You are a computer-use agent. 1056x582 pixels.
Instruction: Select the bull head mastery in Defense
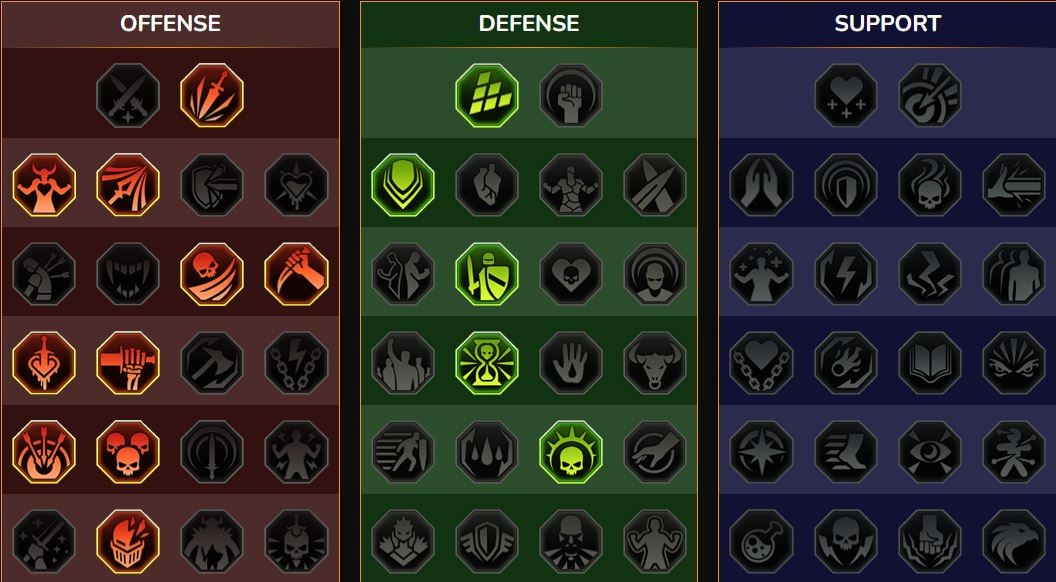pos(655,362)
